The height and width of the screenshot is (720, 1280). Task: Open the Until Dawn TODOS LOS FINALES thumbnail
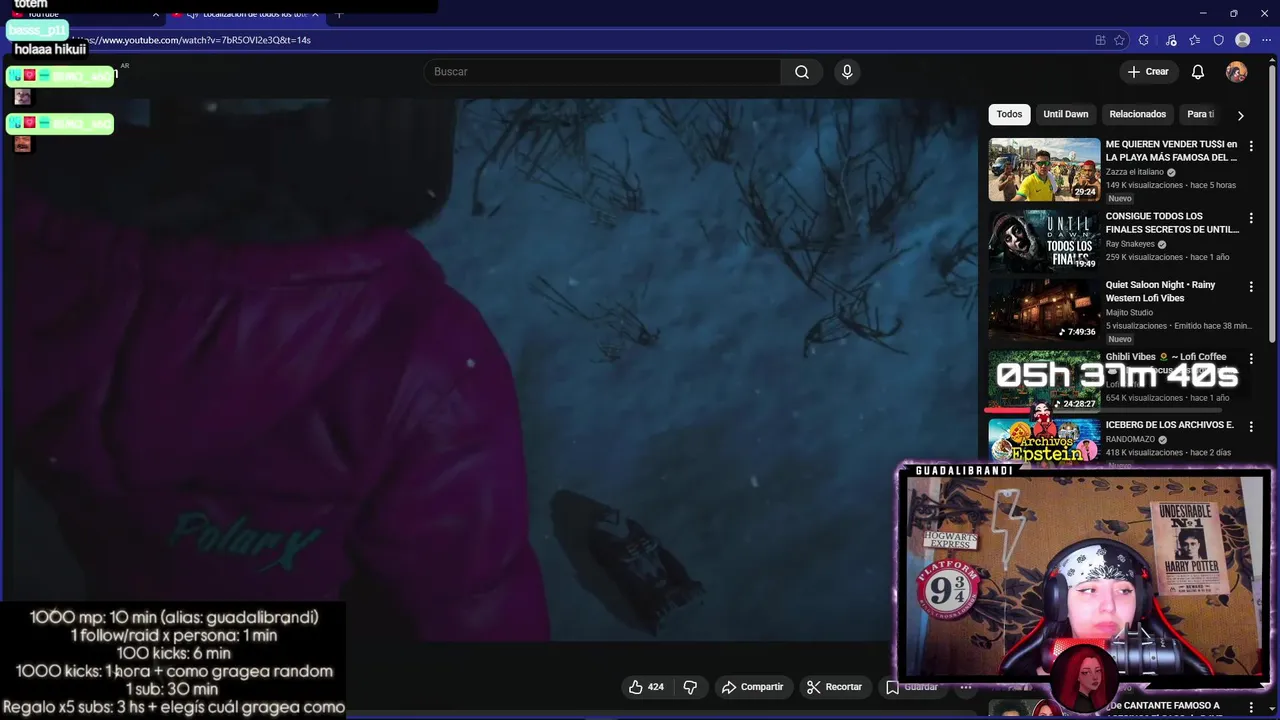(1044, 242)
